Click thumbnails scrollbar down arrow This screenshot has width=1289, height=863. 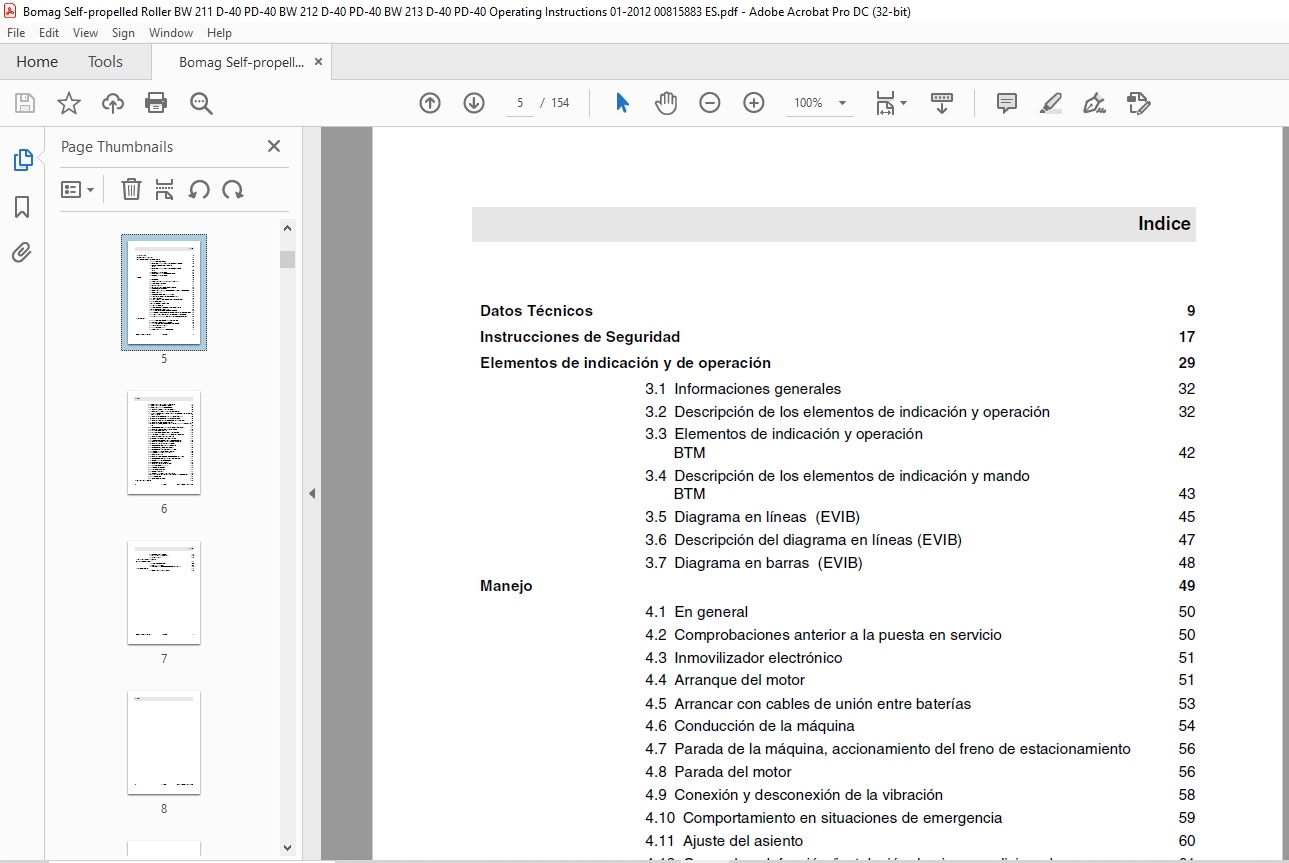coord(288,848)
